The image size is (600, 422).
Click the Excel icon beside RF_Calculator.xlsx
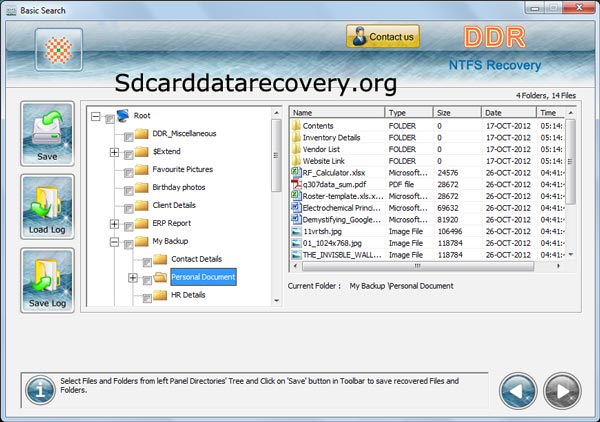point(296,172)
